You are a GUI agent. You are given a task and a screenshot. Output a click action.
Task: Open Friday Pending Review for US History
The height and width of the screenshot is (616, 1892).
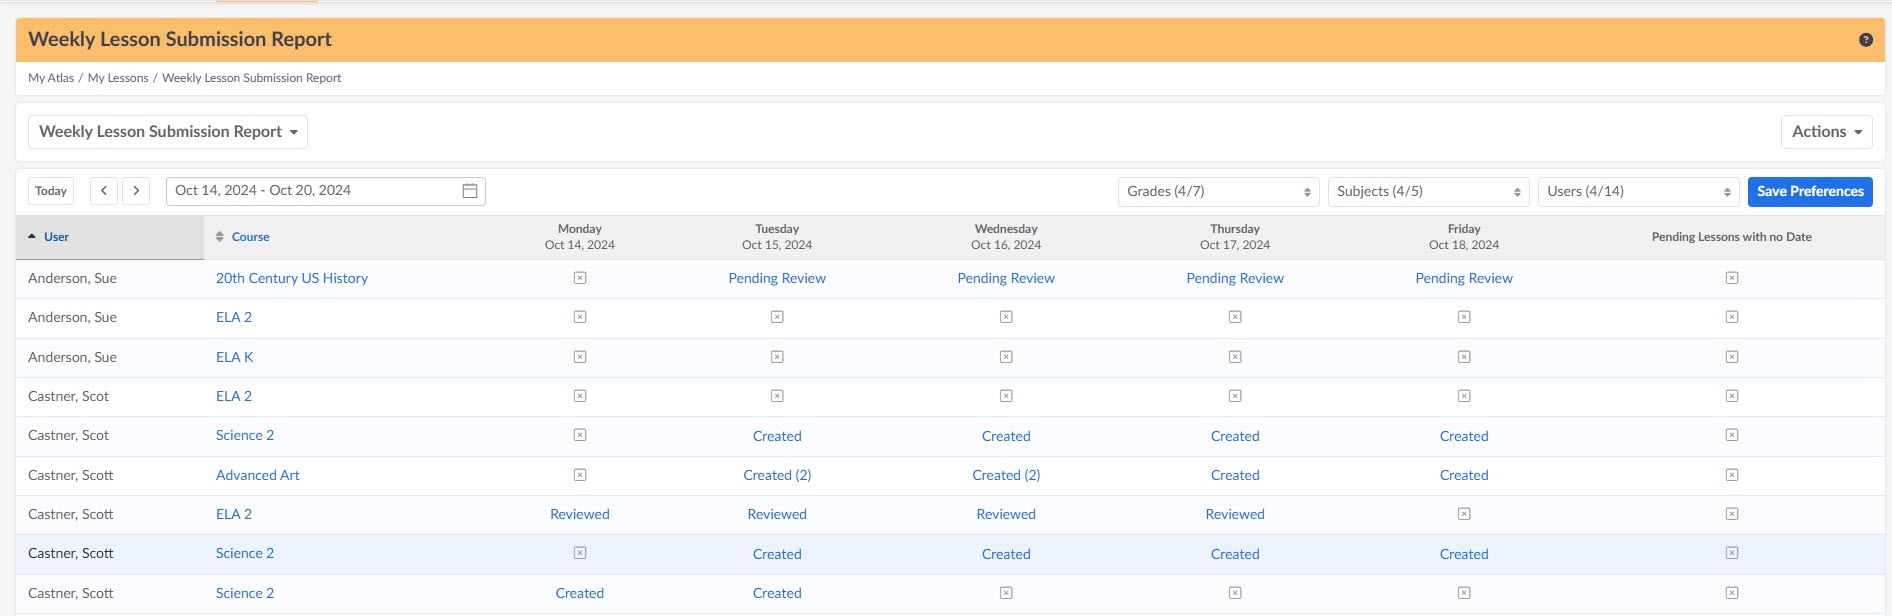[x=1464, y=278]
